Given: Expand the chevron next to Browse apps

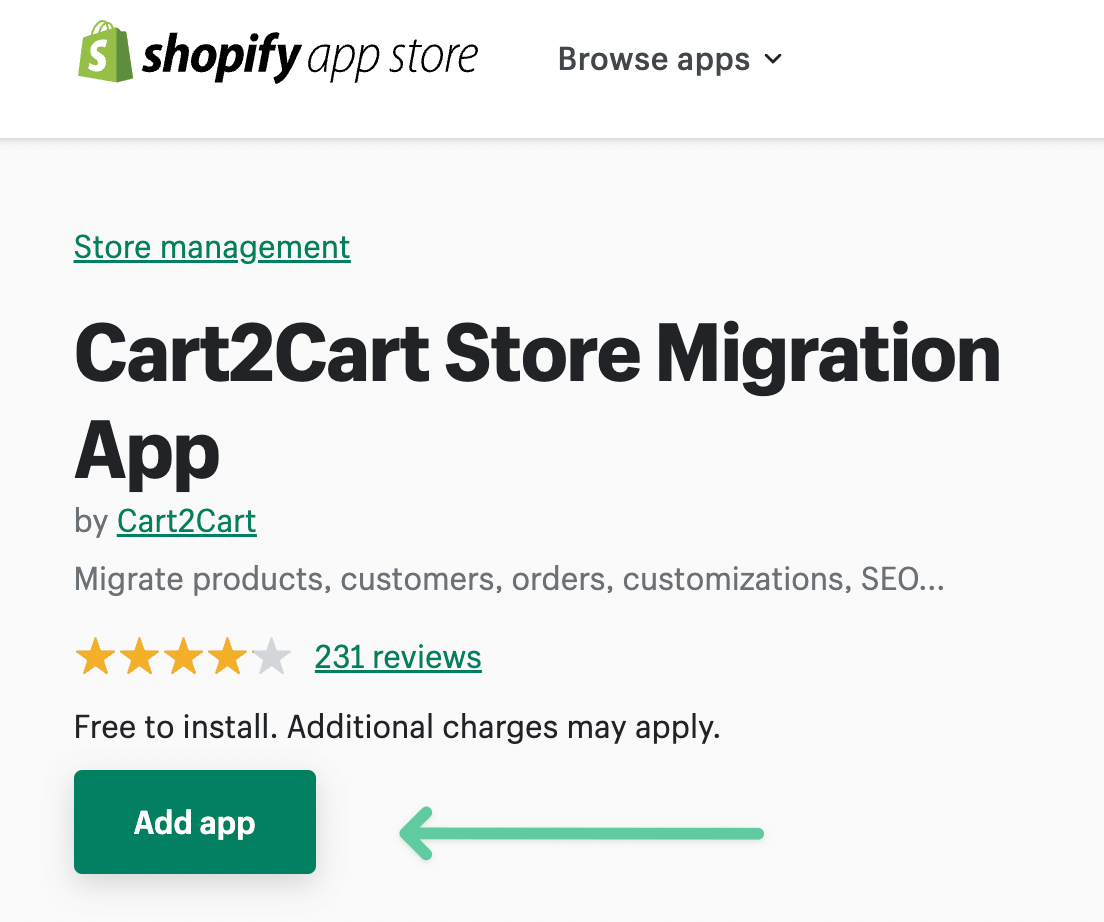Looking at the screenshot, I should tap(772, 60).
